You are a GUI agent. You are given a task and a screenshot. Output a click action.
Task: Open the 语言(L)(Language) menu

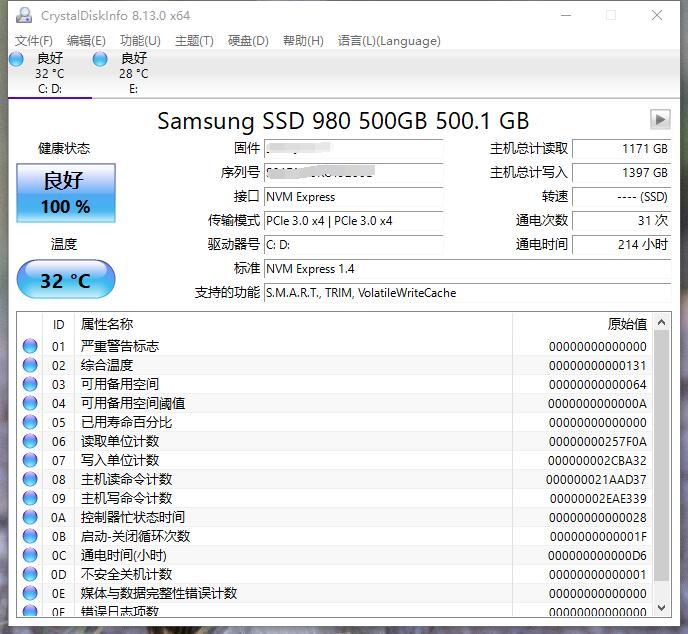[x=389, y=41]
